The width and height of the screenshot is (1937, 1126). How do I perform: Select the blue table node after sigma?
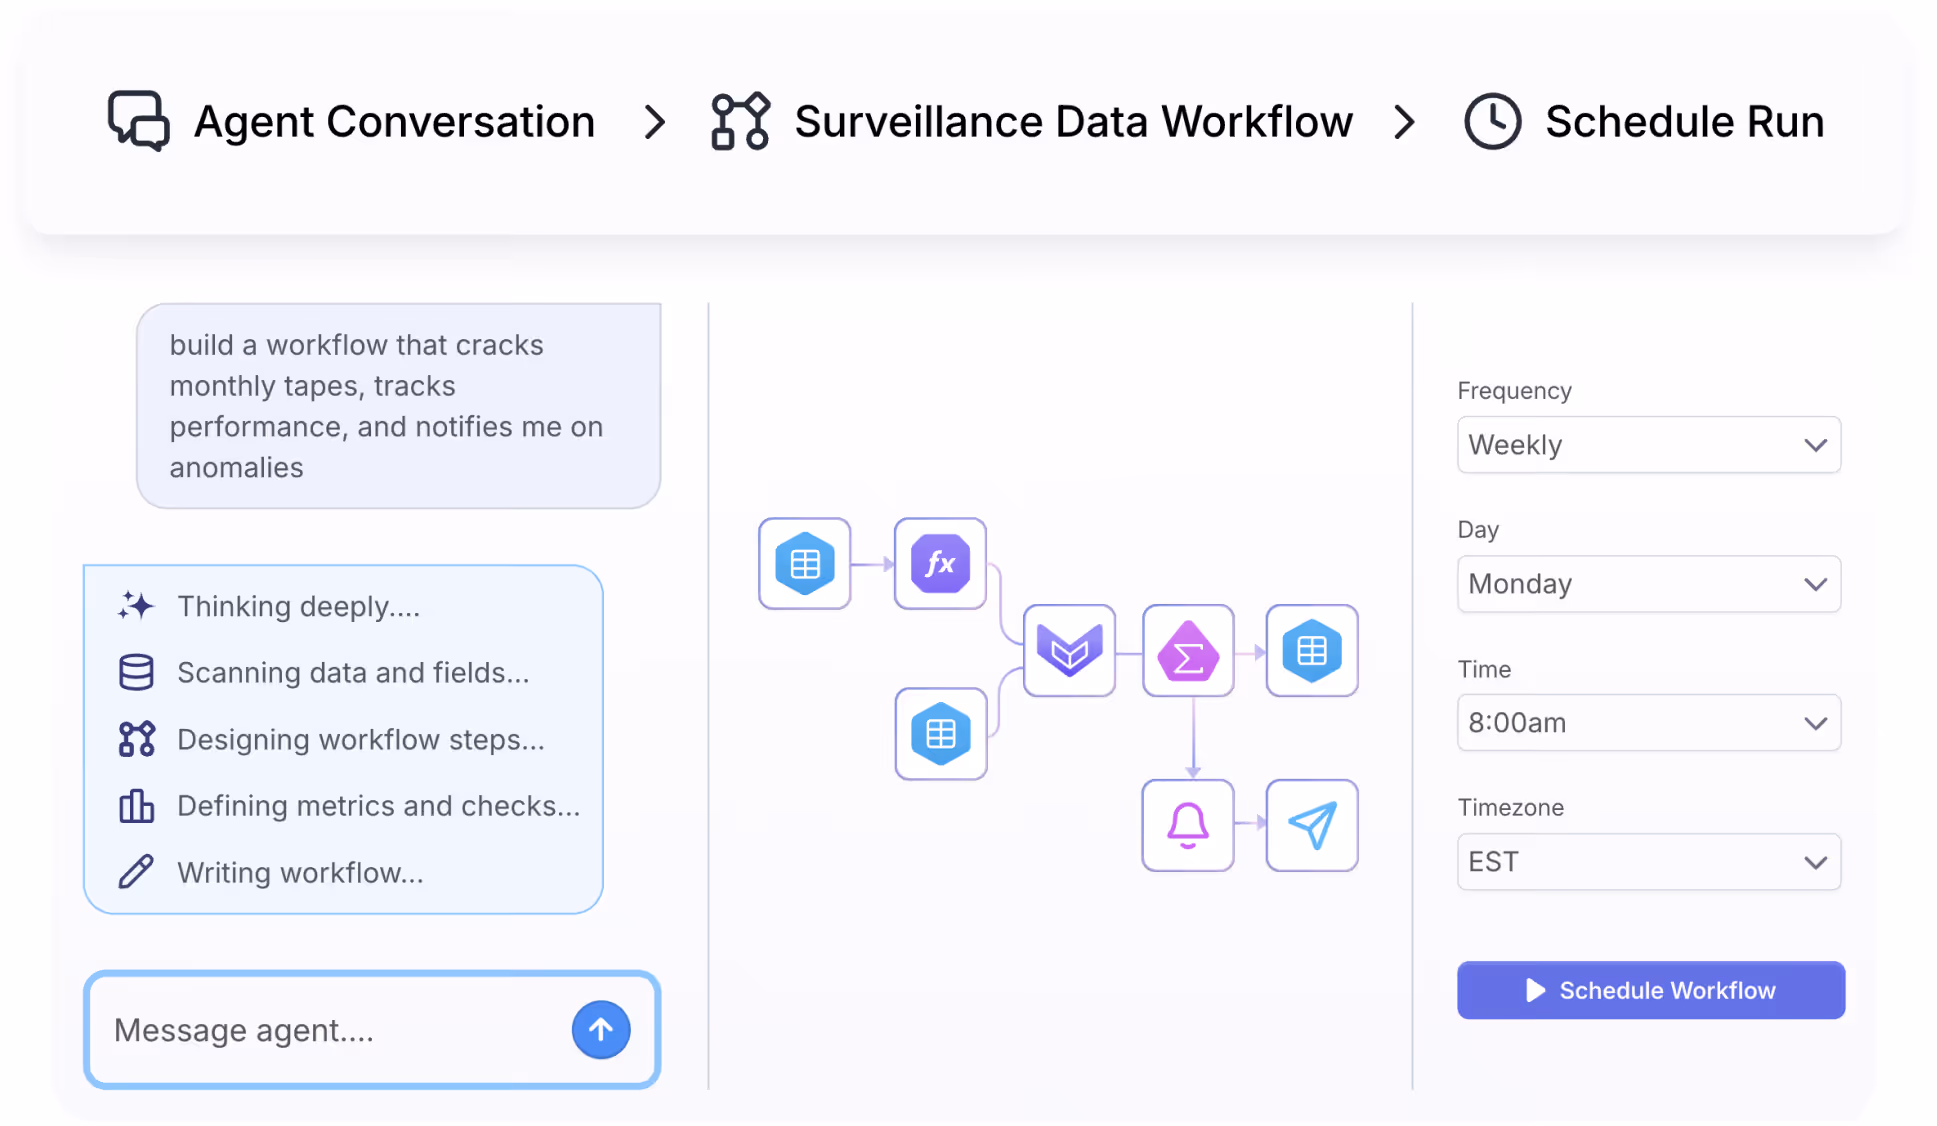[1312, 651]
